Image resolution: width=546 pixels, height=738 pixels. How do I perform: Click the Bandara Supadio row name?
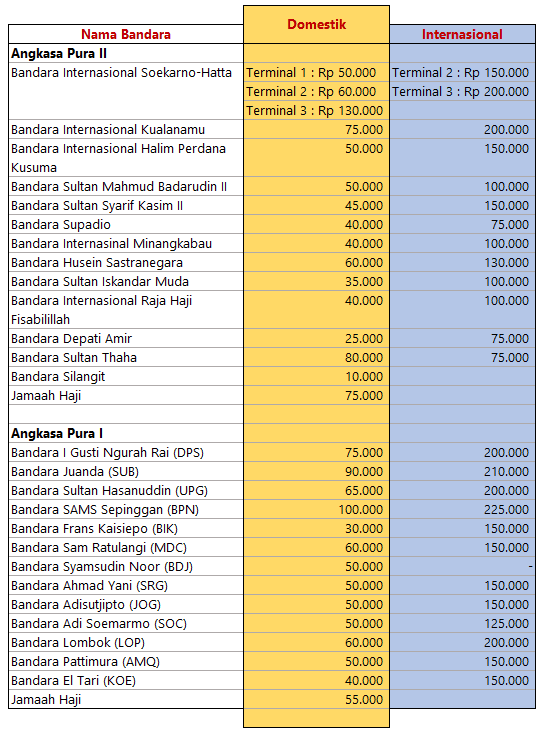tap(61, 225)
